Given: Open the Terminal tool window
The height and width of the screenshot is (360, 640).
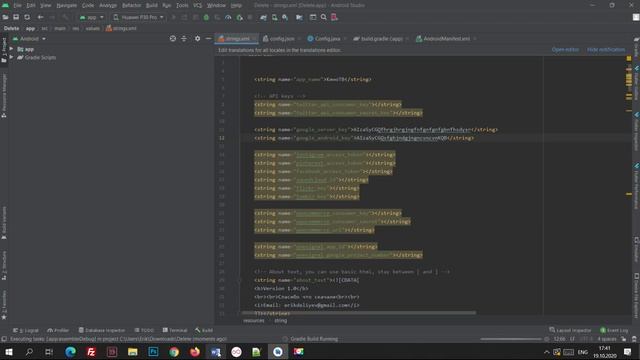Looking at the screenshot, I should tap(175, 330).
